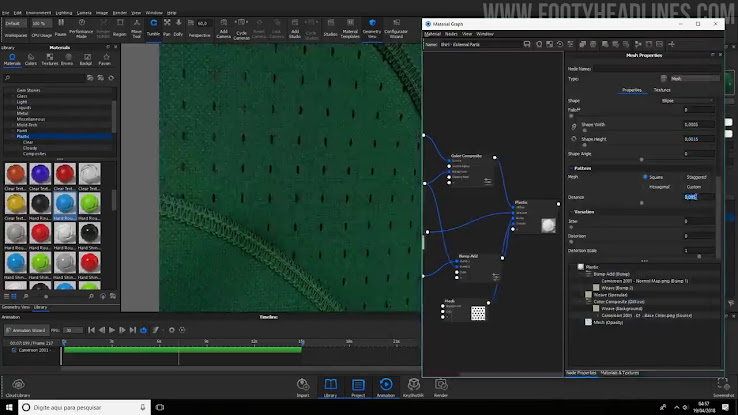The width and height of the screenshot is (738, 415).
Task: Open Material Templates from toolbar
Action: click(350, 28)
